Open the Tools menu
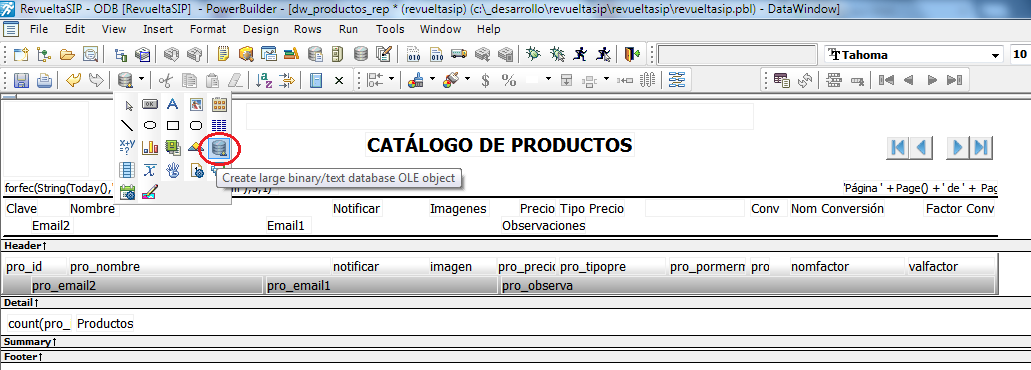This screenshot has width=1031, height=370. coord(391,29)
